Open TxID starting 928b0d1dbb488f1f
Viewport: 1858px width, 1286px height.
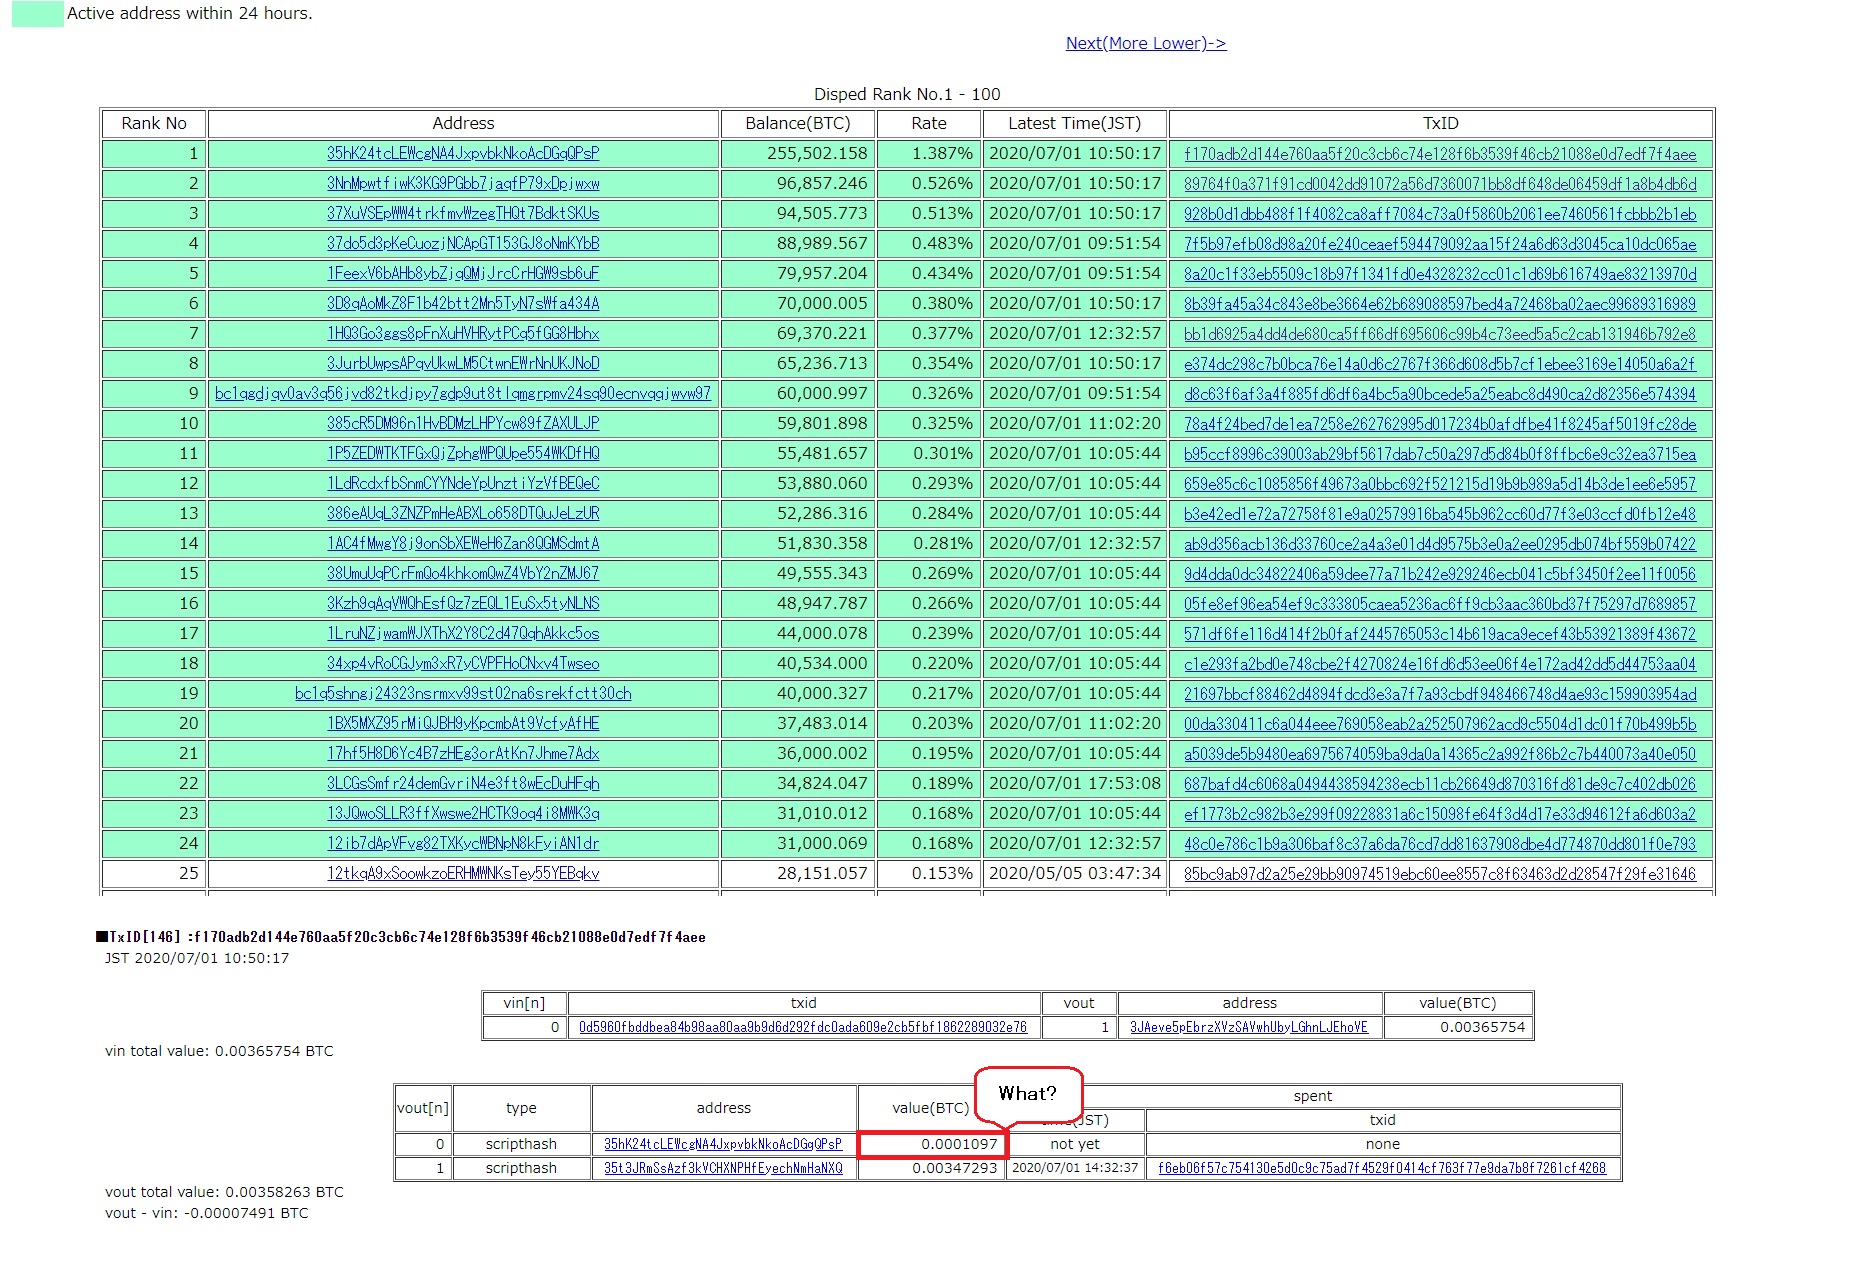point(1440,213)
